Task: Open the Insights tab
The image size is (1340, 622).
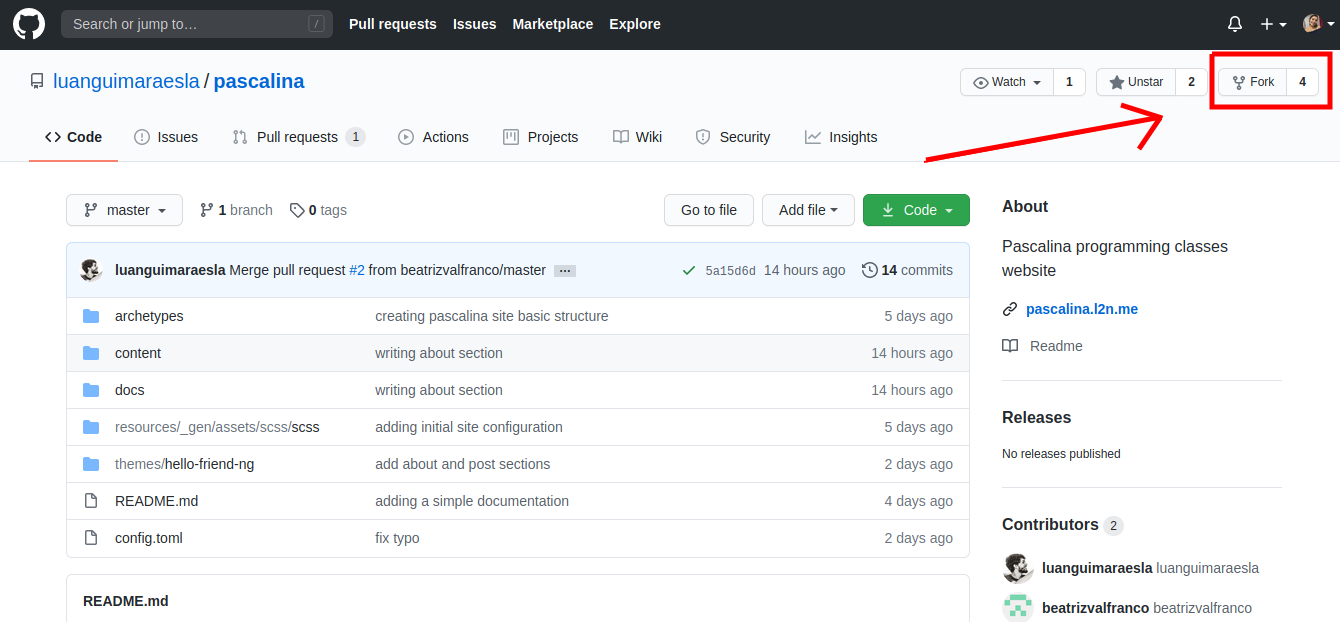Action: [x=841, y=137]
